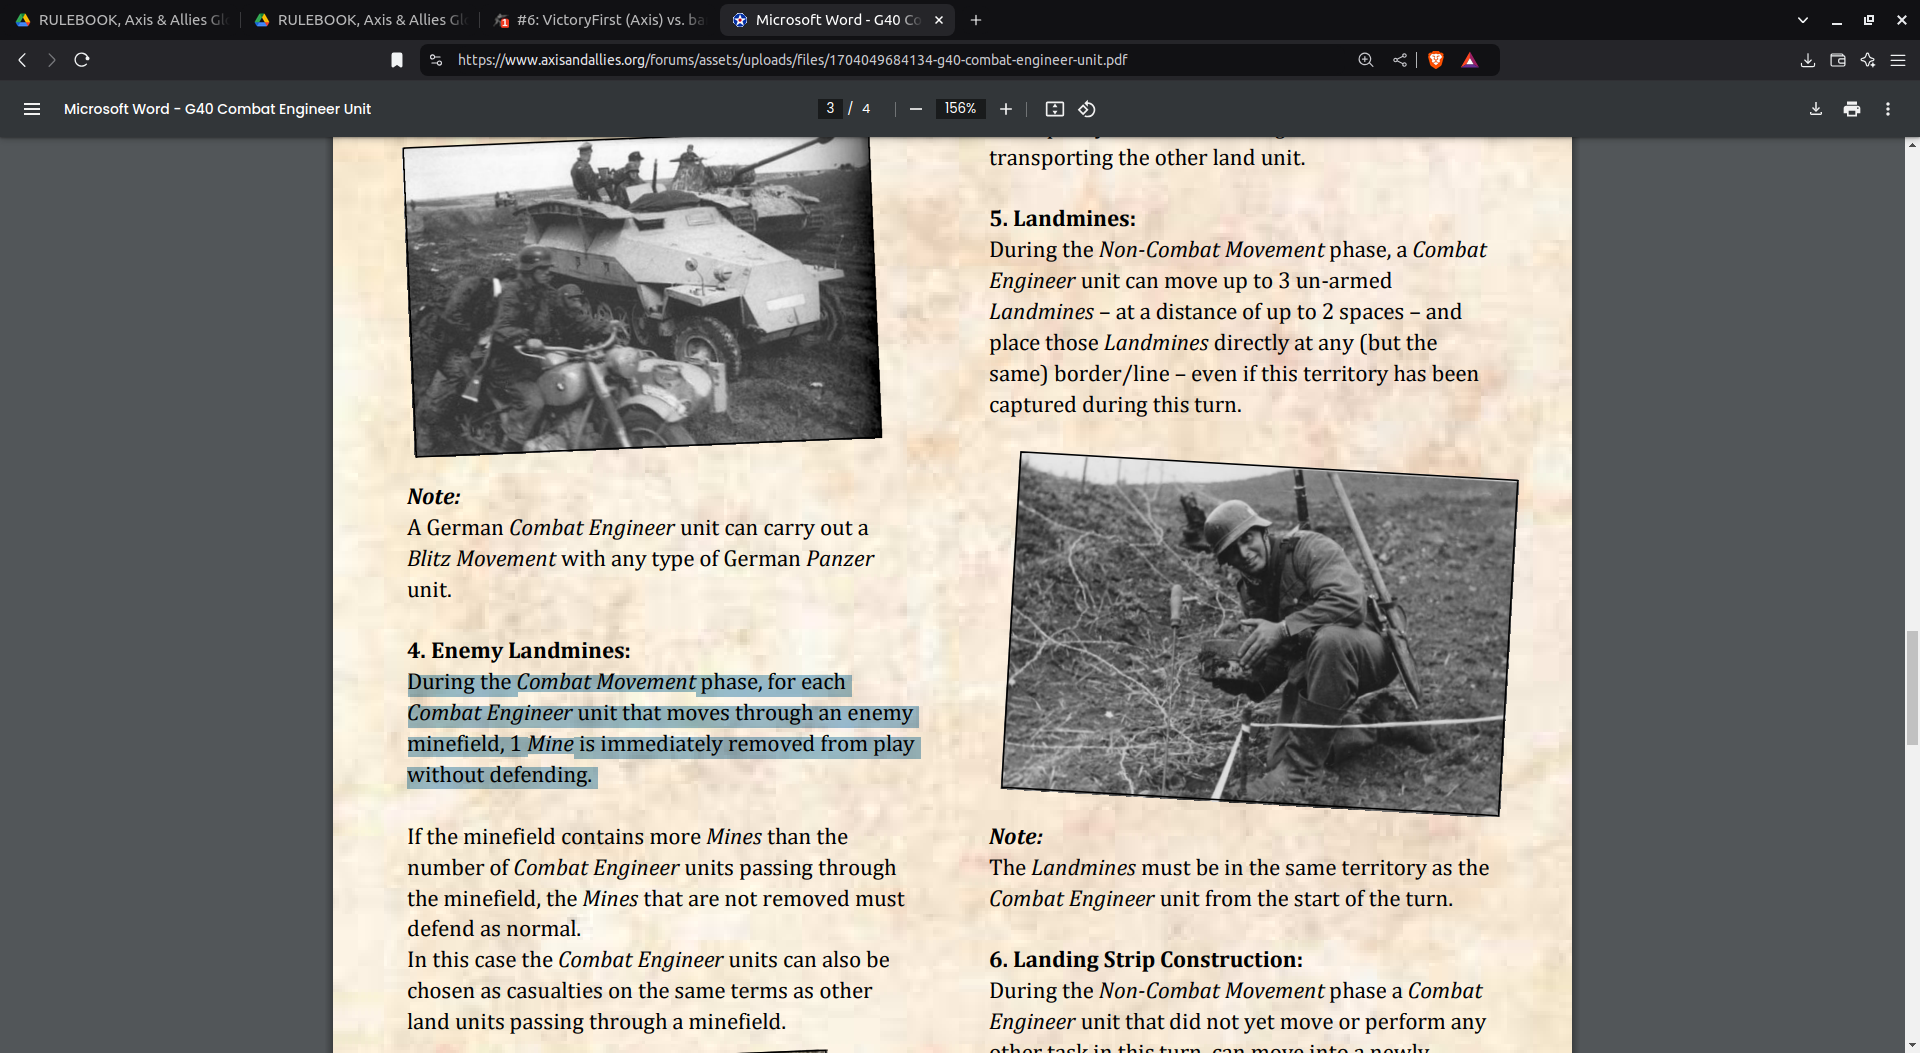1920x1053 pixels.
Task: Toggle the PDF sidebar menu
Action: click(32, 109)
